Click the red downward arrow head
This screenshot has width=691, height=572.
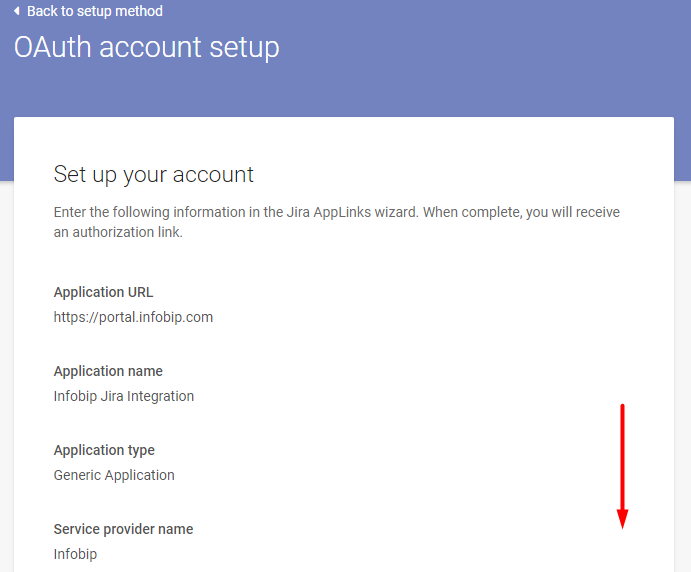tap(622, 518)
